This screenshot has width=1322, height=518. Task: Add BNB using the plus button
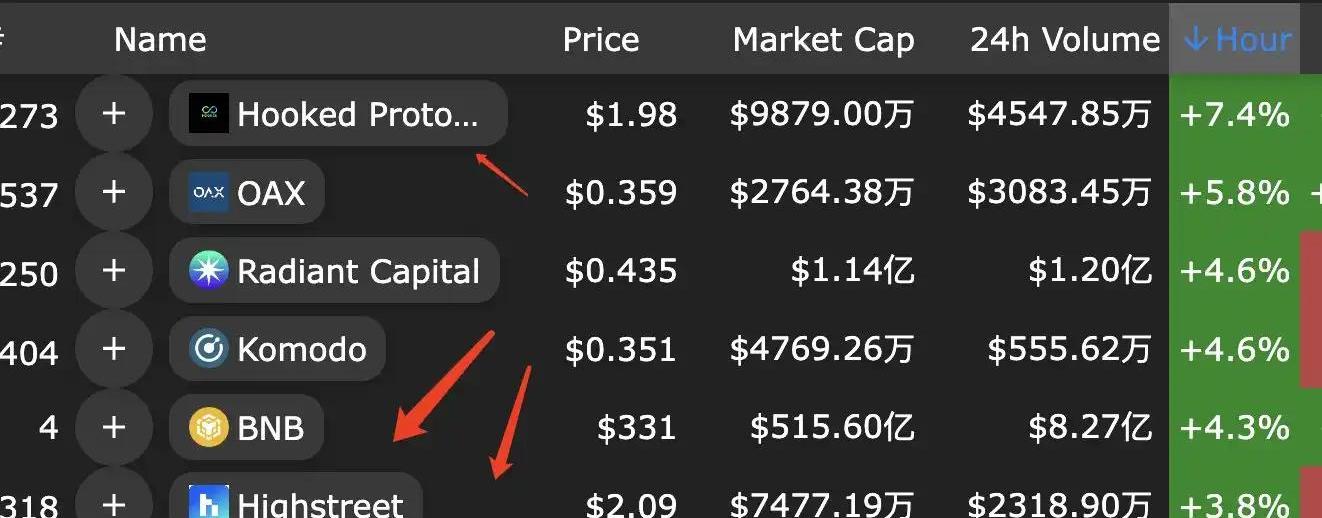[114, 427]
